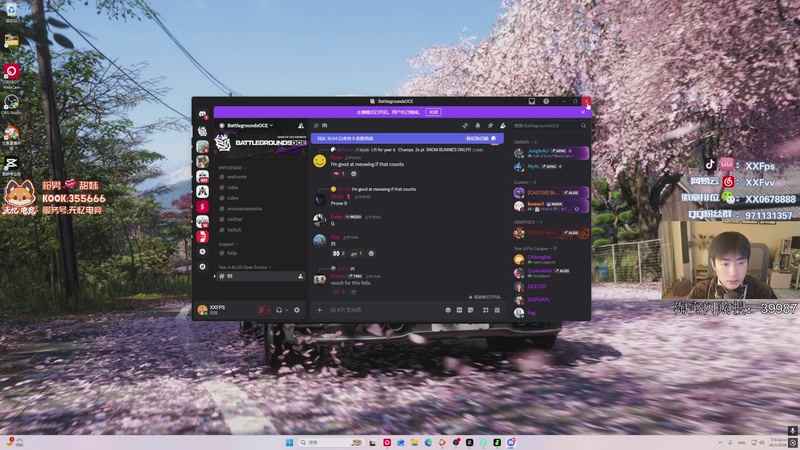
Task: Open headphone output options arrow
Action: [287, 310]
